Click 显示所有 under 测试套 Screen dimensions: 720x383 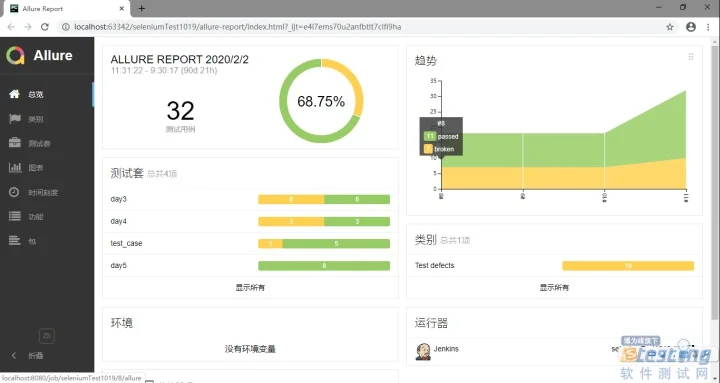pos(250,287)
